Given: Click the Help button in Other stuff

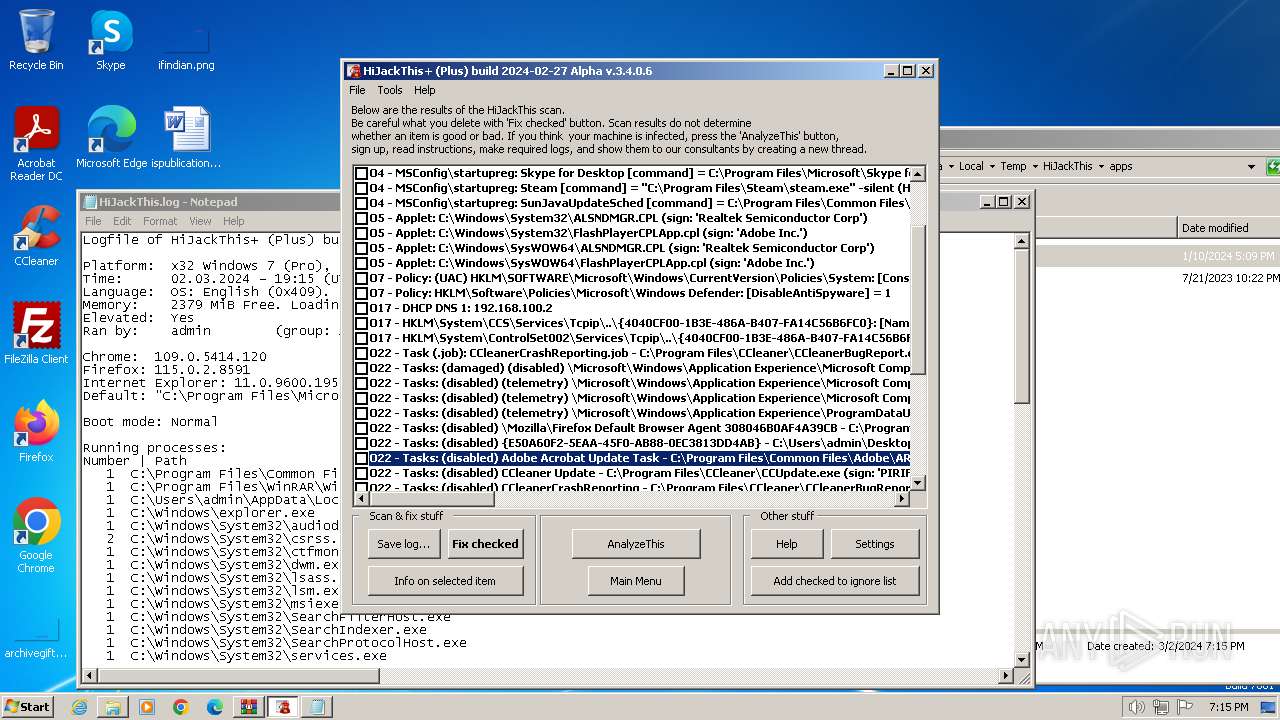Looking at the screenshot, I should [x=787, y=544].
